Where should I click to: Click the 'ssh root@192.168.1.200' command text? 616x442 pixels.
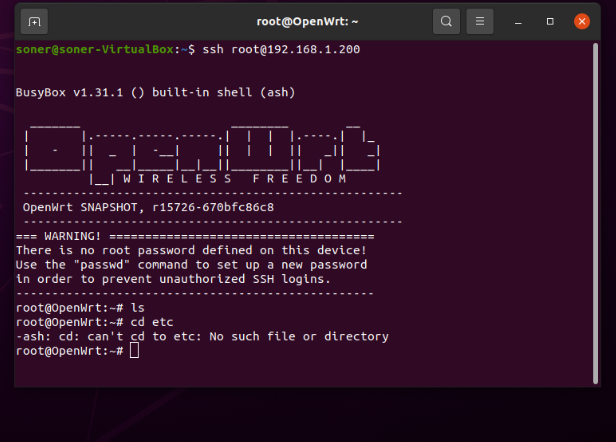click(281, 50)
